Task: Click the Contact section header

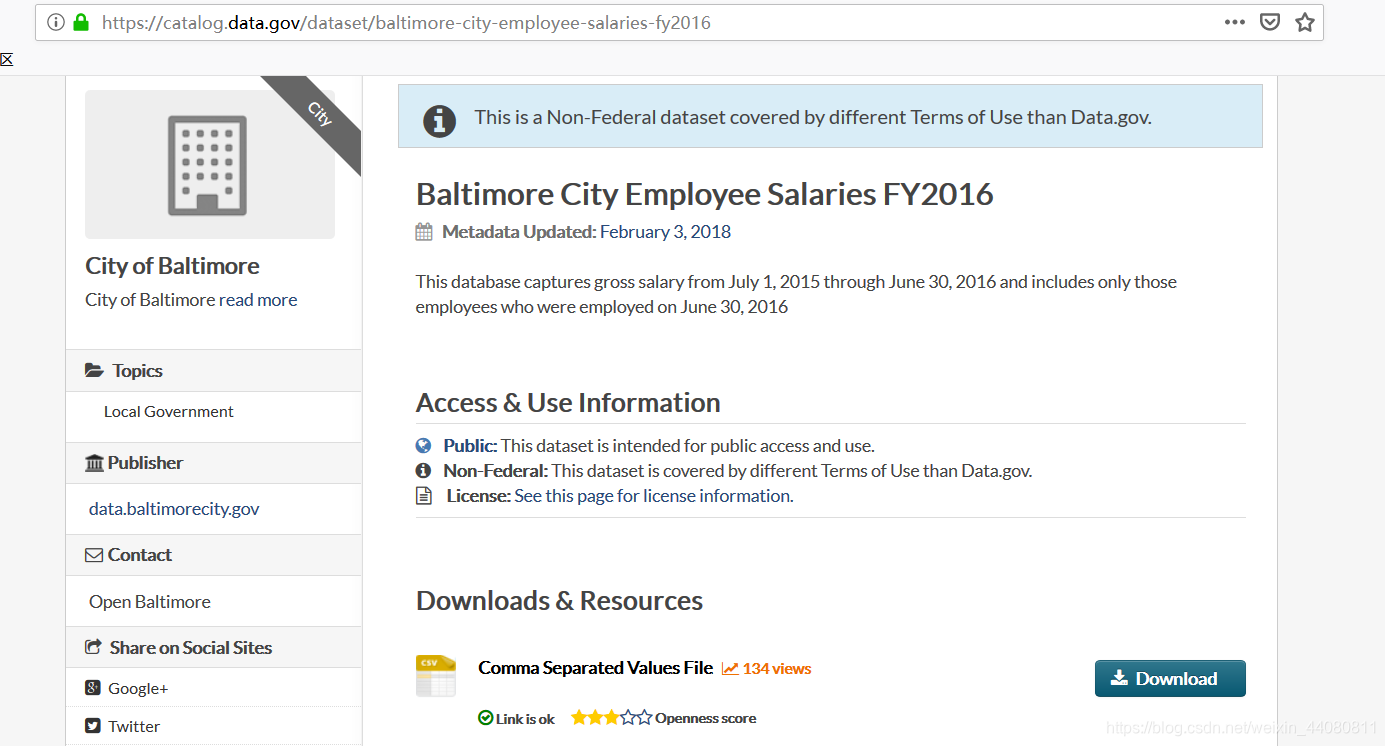Action: pos(214,555)
